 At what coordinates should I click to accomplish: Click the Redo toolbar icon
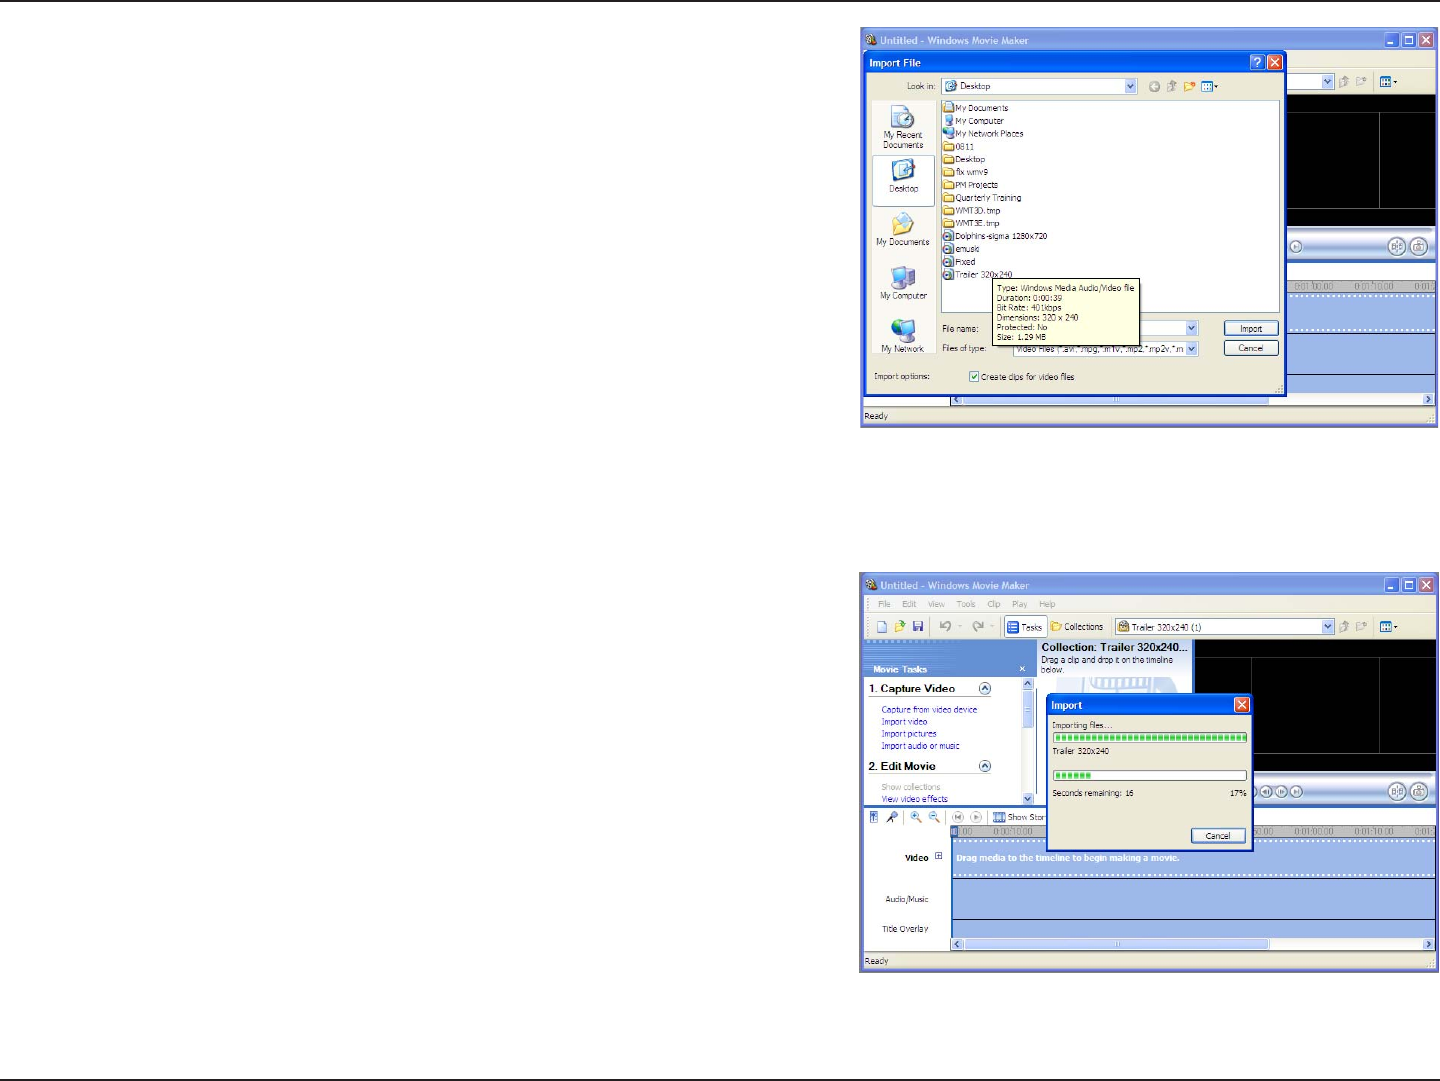pos(978,627)
